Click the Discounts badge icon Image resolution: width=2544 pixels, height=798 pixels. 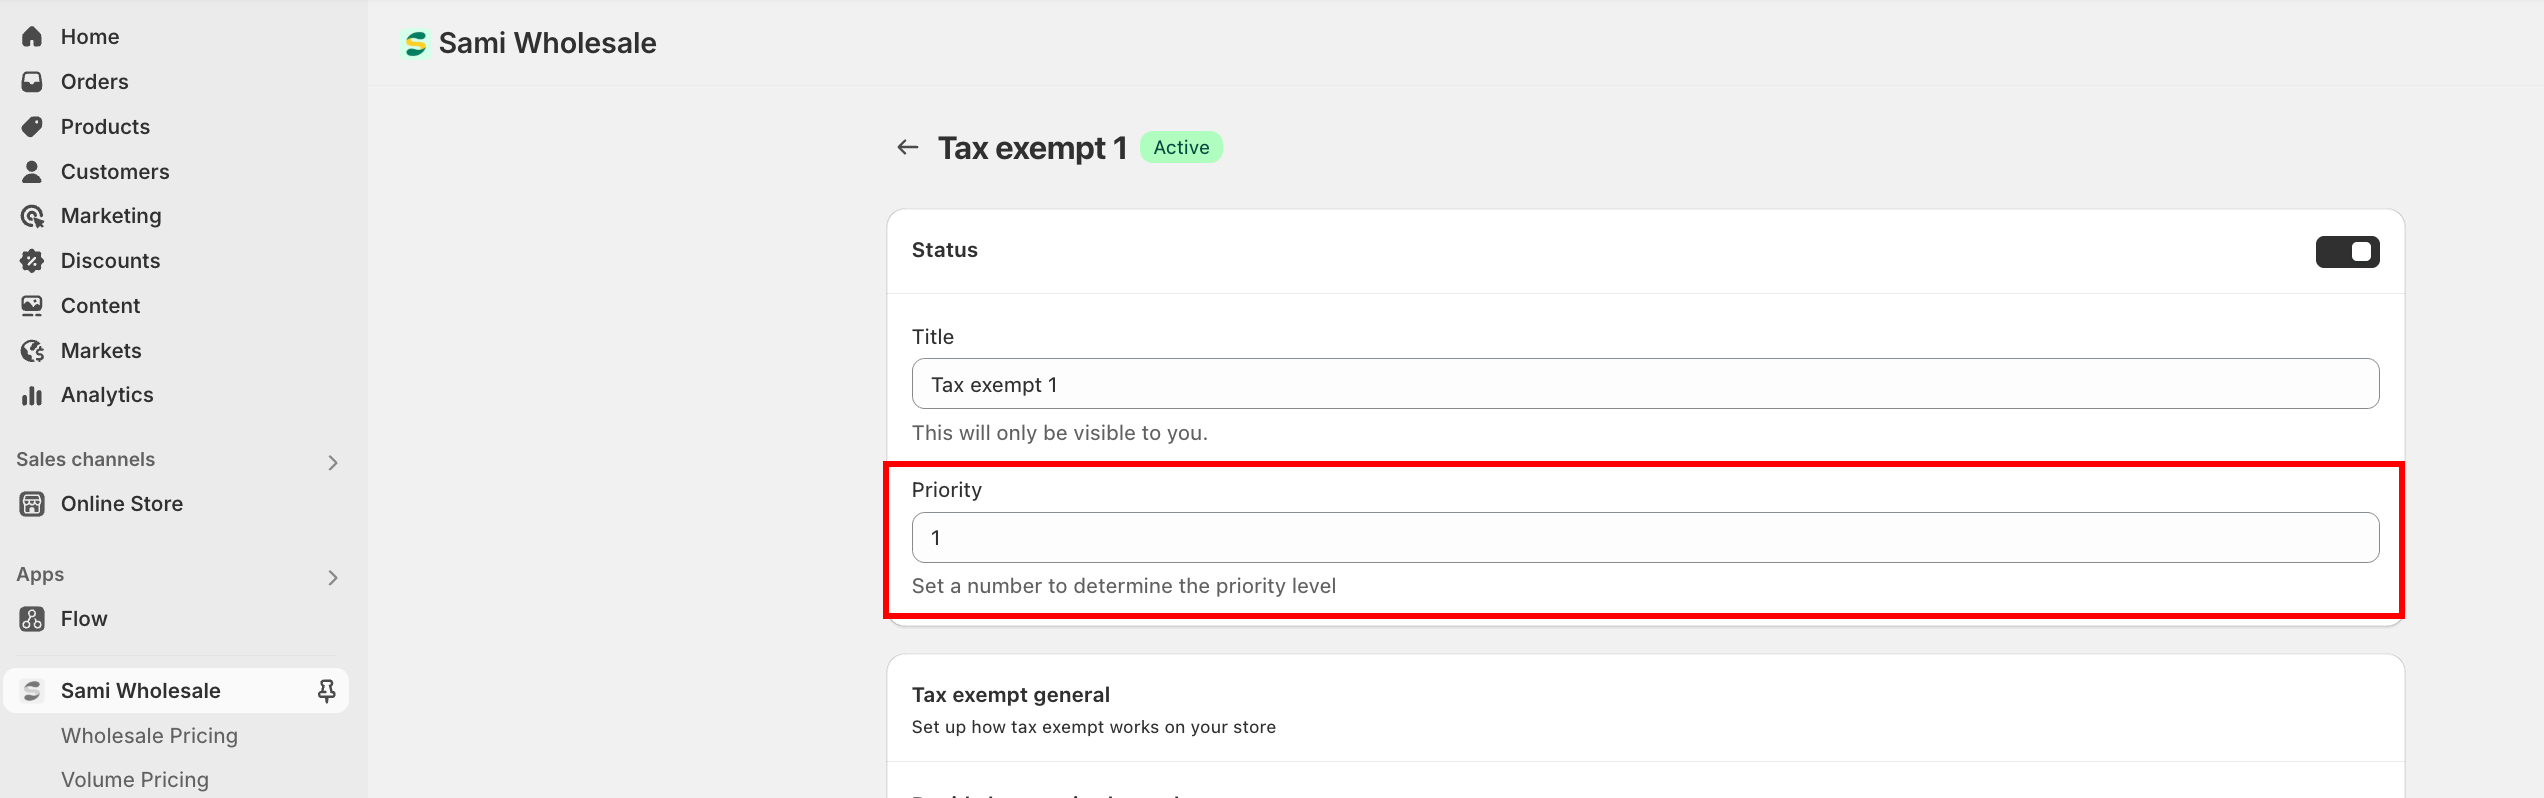(32, 261)
